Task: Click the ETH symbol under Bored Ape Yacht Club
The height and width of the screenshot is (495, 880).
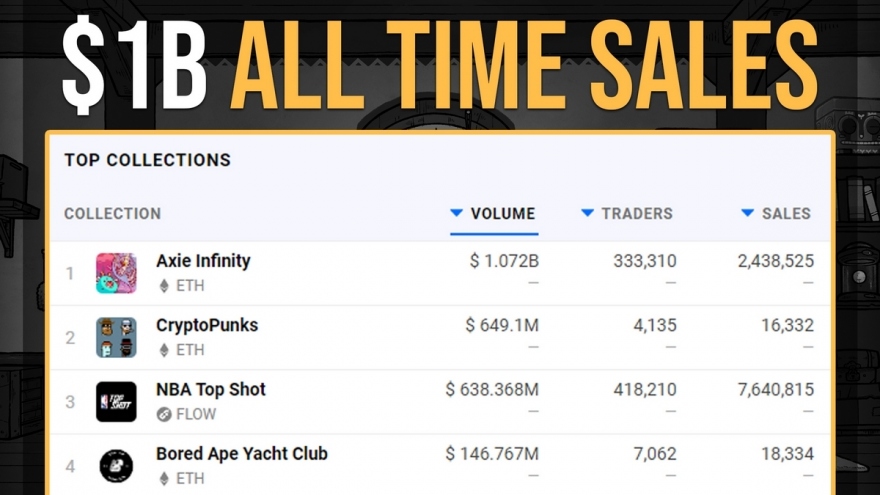Action: coord(165,478)
